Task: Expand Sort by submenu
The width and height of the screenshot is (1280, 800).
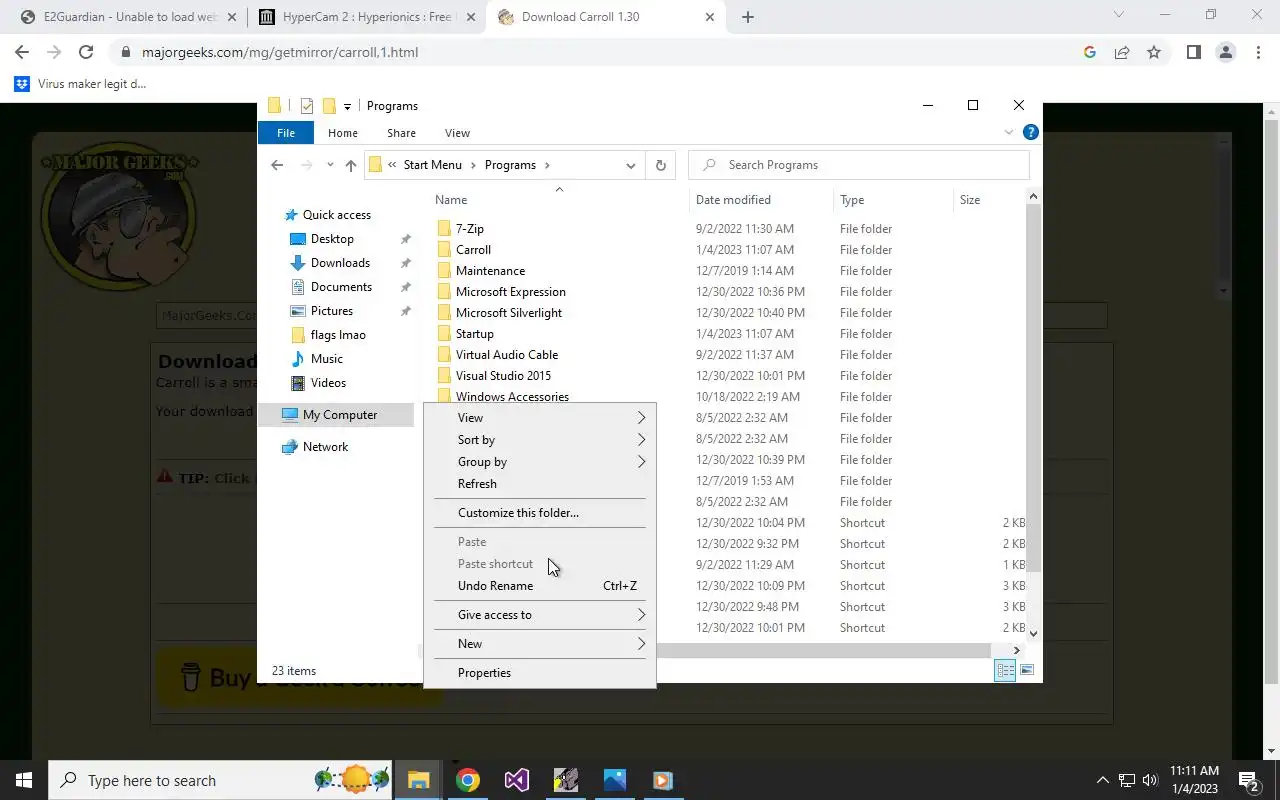Action: click(541, 440)
